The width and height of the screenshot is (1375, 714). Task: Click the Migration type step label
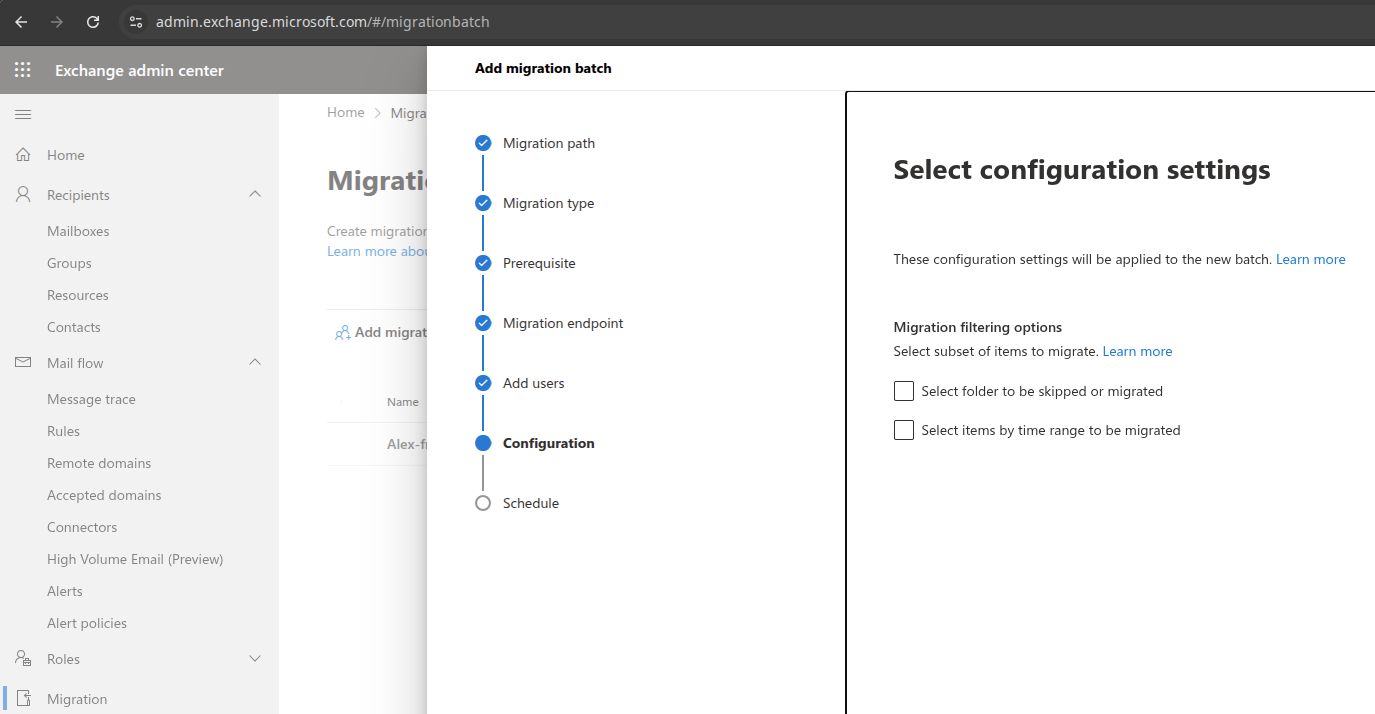click(549, 203)
